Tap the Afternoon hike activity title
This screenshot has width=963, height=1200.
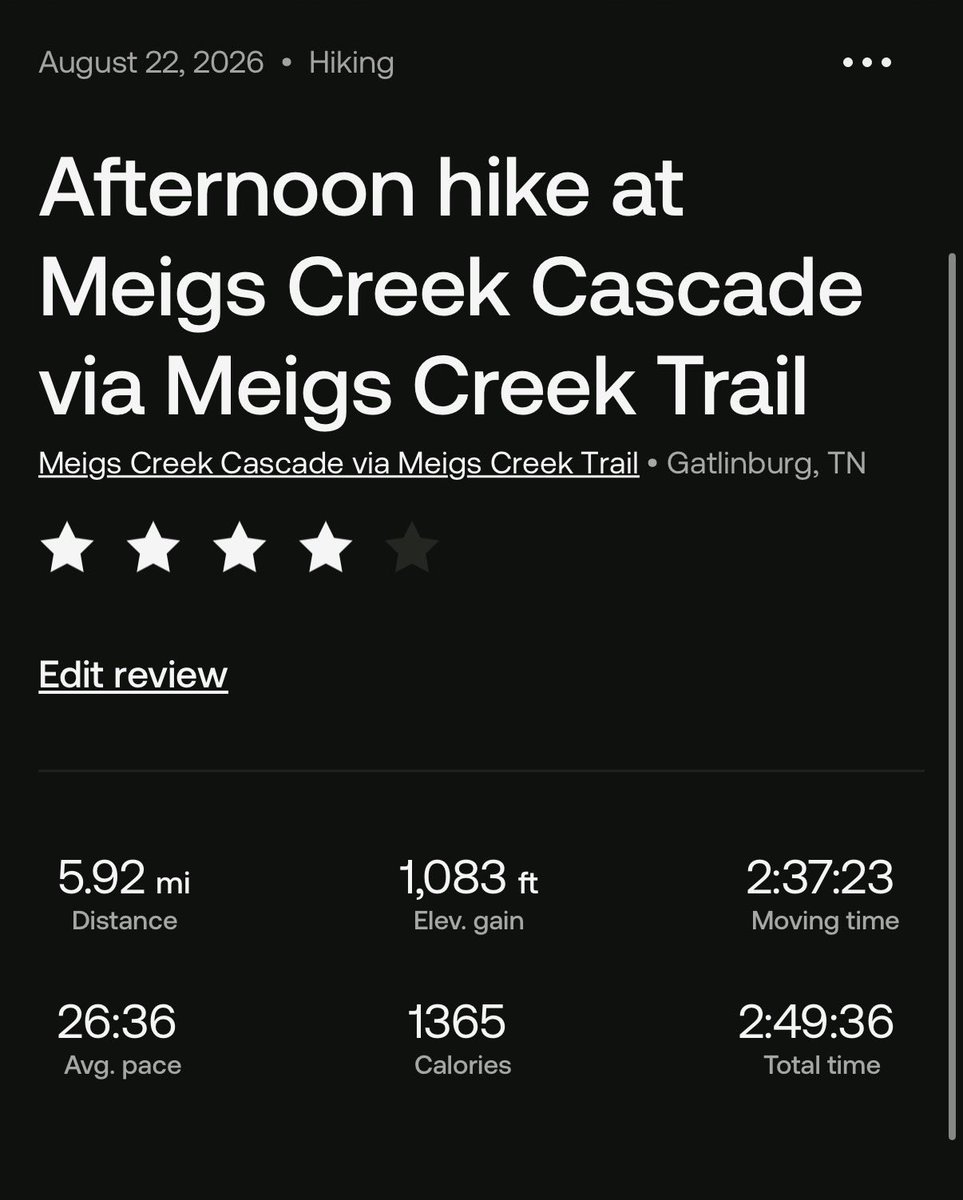tap(451, 288)
